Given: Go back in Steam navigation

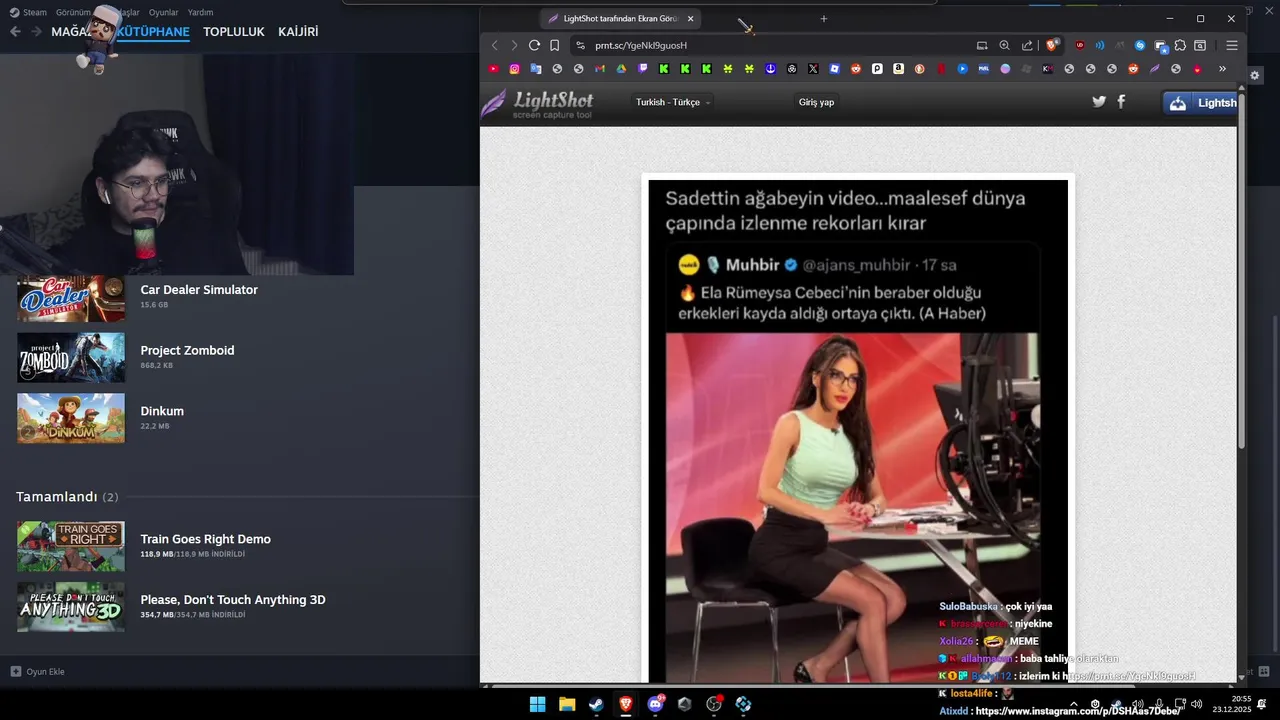Looking at the screenshot, I should (15, 32).
